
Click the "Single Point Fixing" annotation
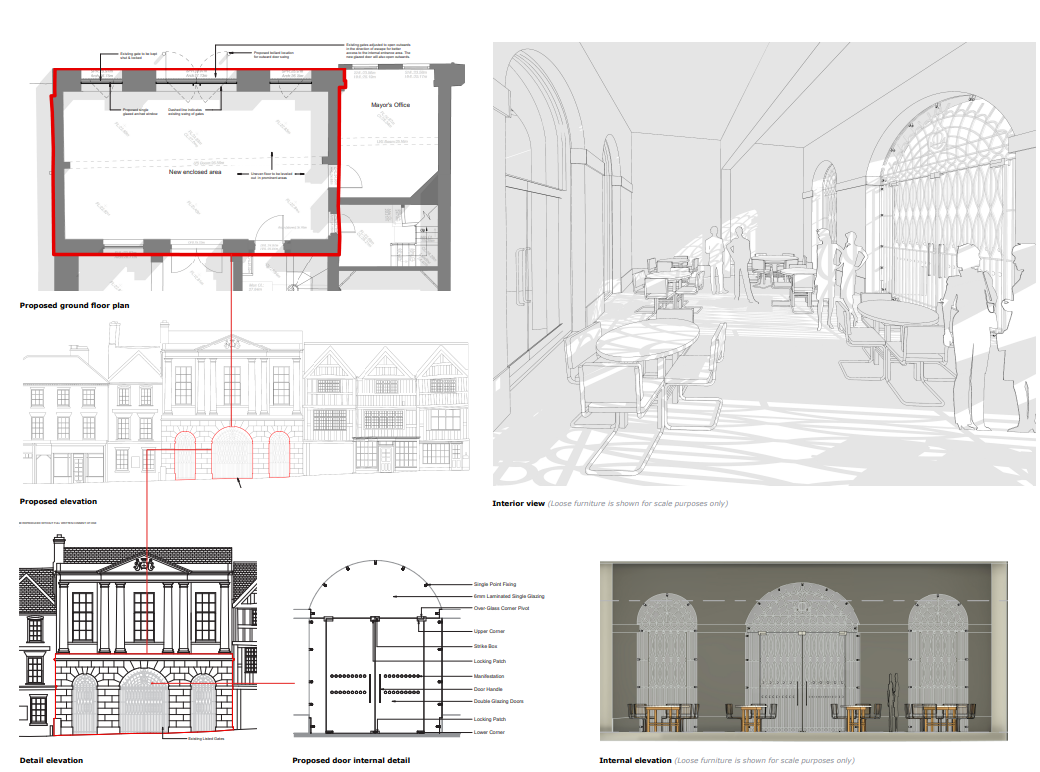pos(495,584)
